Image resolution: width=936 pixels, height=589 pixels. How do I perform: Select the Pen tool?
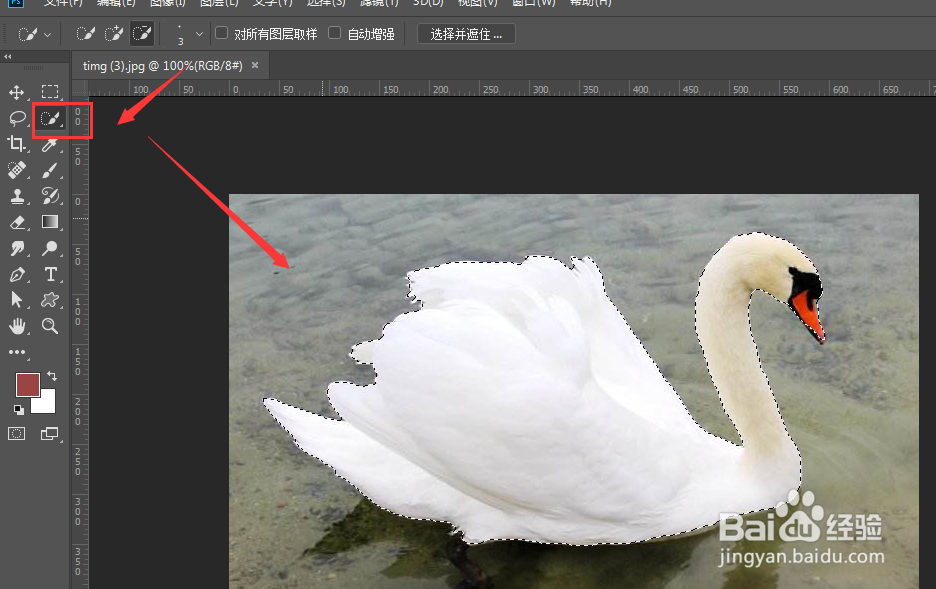tap(17, 274)
